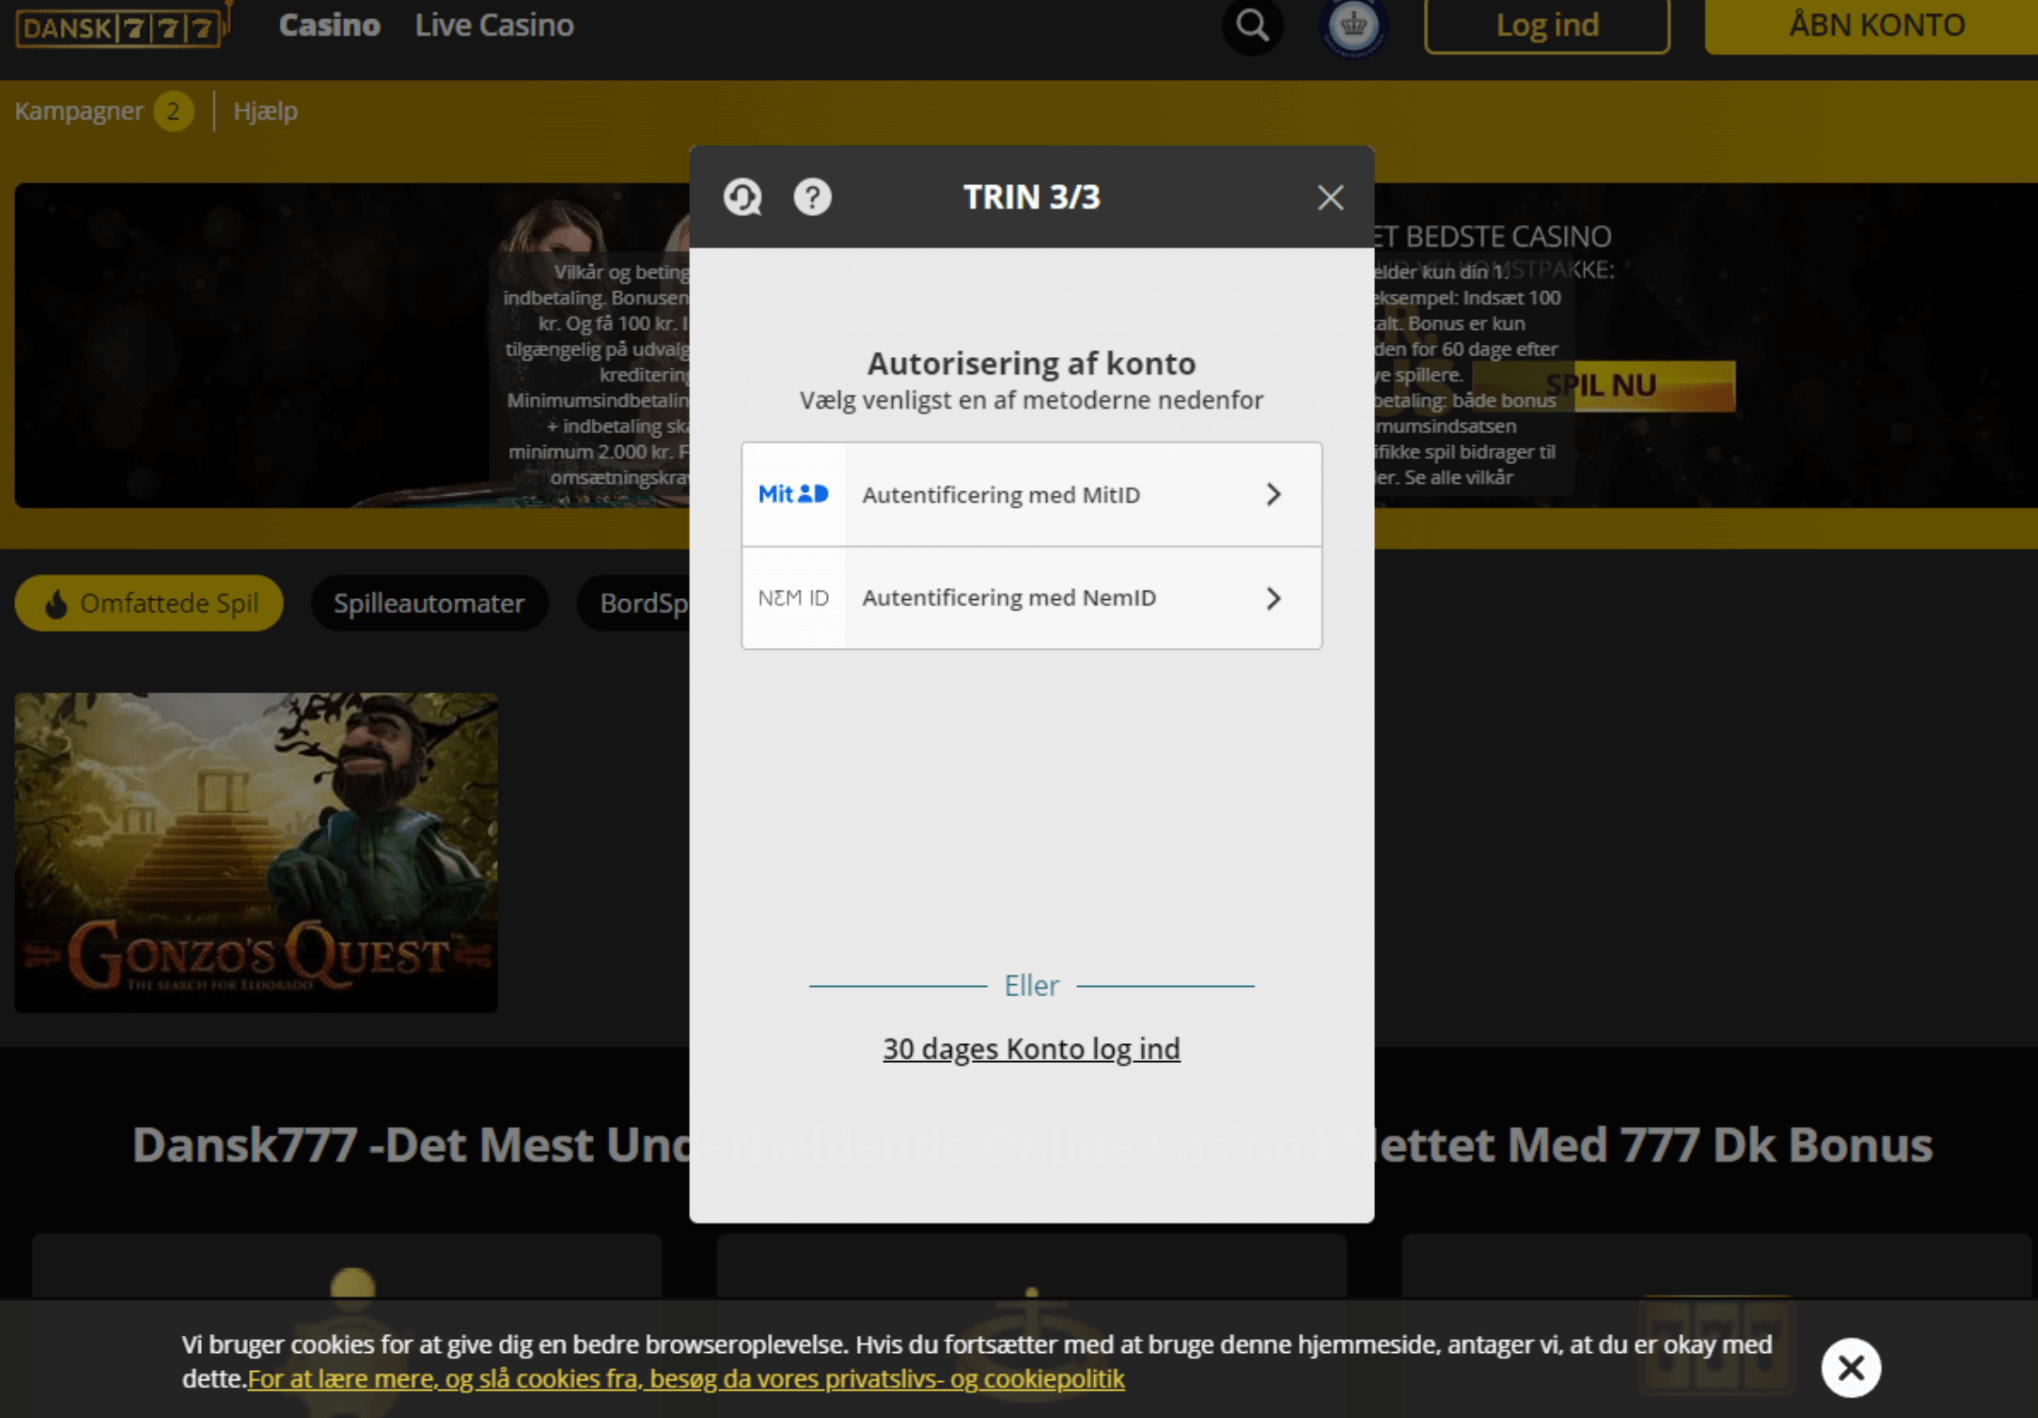2038x1418 pixels.
Task: Expand NemID authentication chevron arrow
Action: point(1273,598)
